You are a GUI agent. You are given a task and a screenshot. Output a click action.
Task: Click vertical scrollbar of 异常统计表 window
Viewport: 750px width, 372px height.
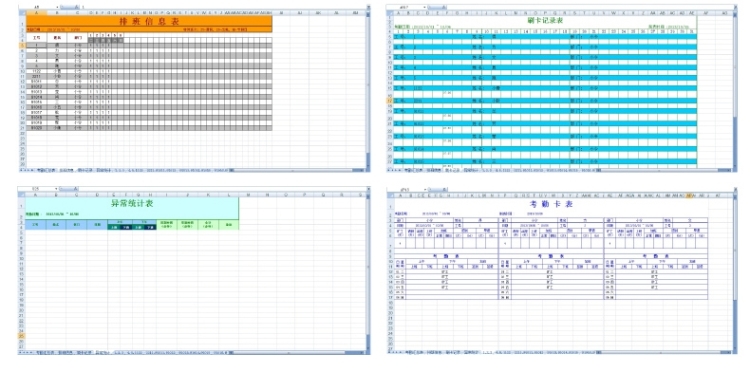click(368, 271)
